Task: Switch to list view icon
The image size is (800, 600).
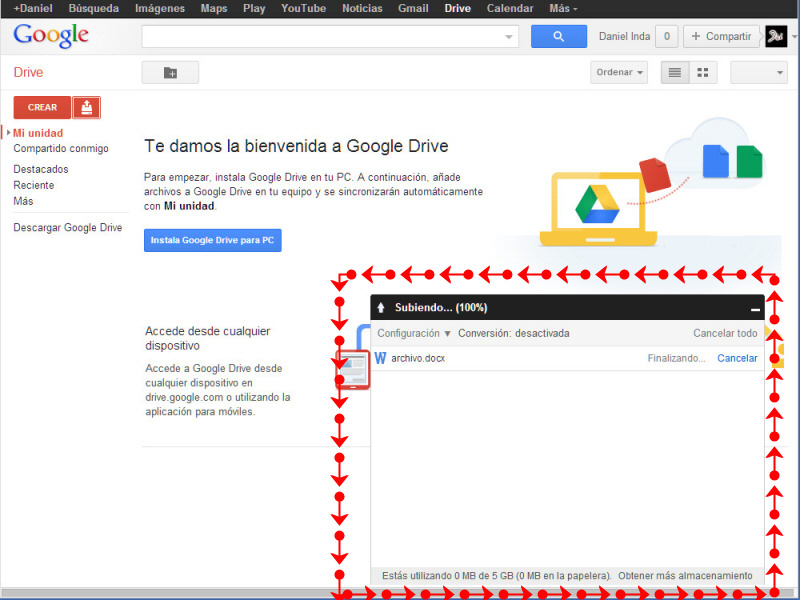Action: pos(674,72)
